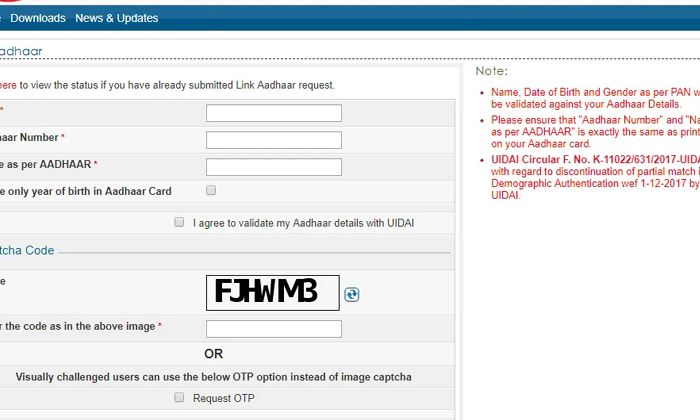This screenshot has height=420, width=700.
Task: Open News & Updates menu
Action: point(117,18)
